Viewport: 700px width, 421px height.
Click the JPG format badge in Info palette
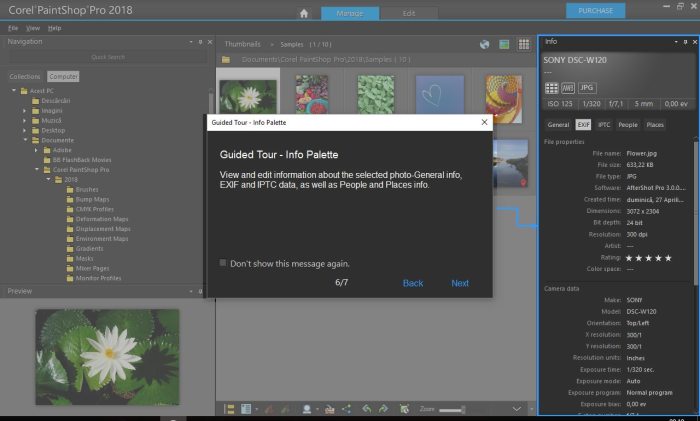click(x=587, y=88)
